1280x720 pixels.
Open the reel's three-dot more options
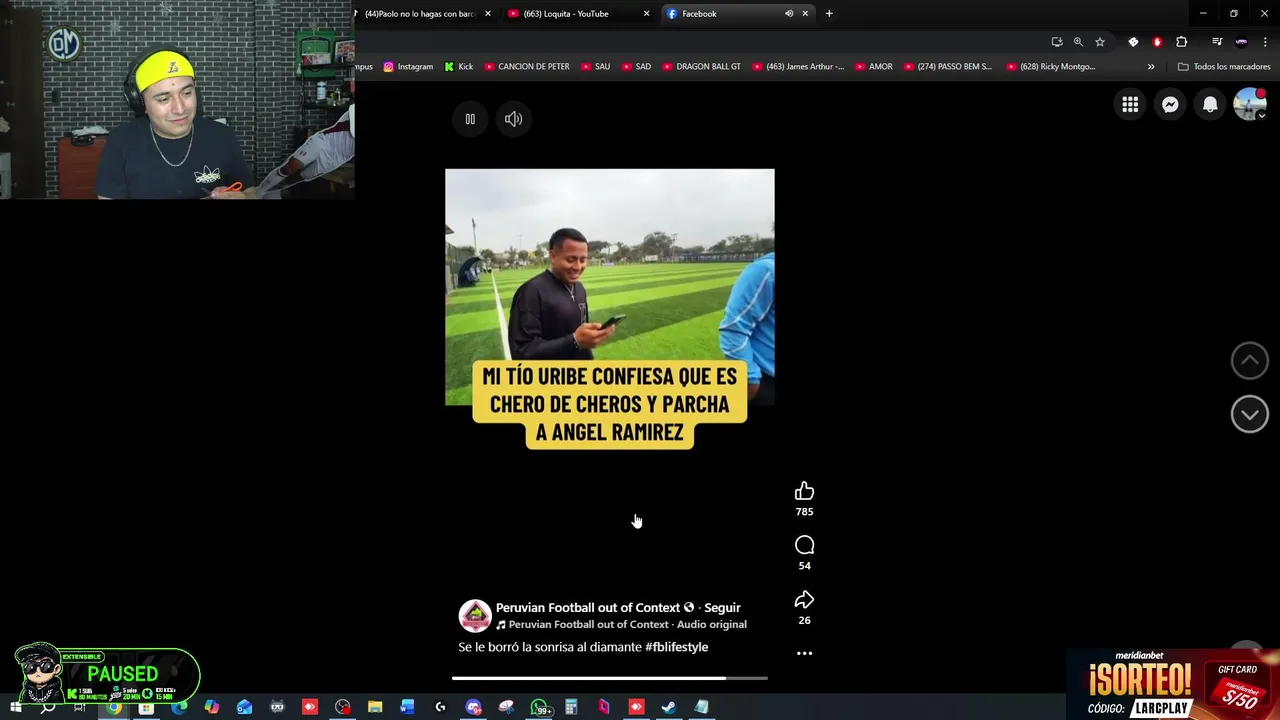pyautogui.click(x=804, y=653)
